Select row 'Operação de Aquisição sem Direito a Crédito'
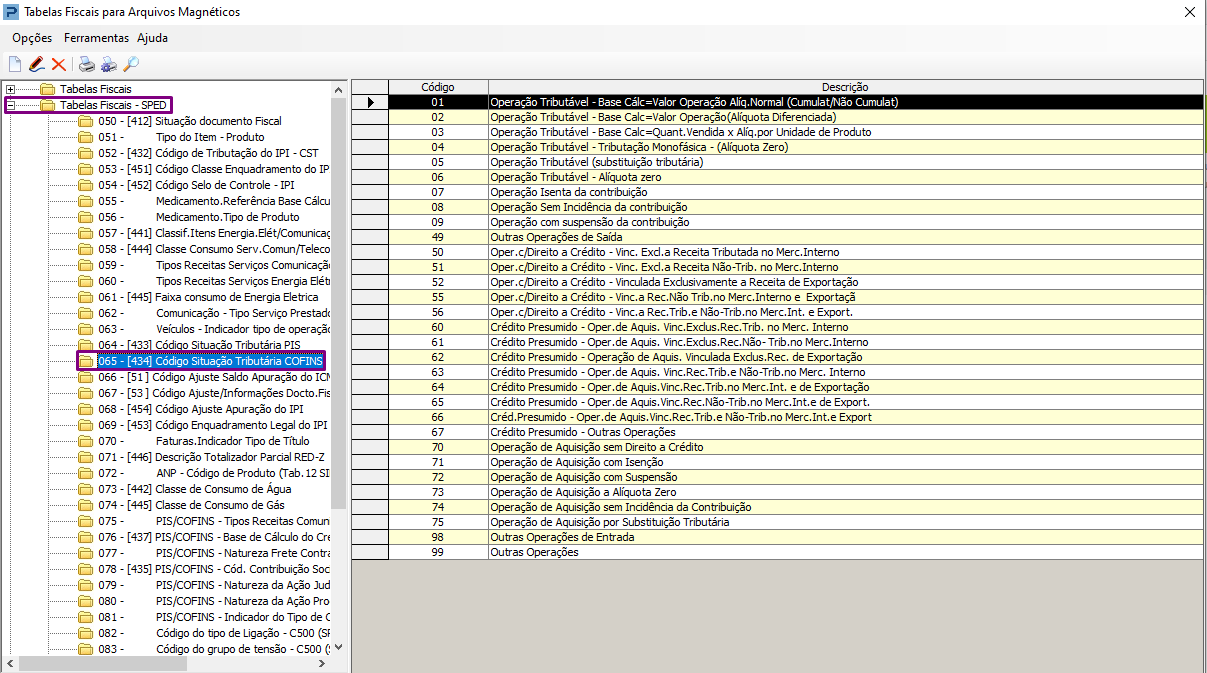The width and height of the screenshot is (1207, 673). (x=845, y=447)
